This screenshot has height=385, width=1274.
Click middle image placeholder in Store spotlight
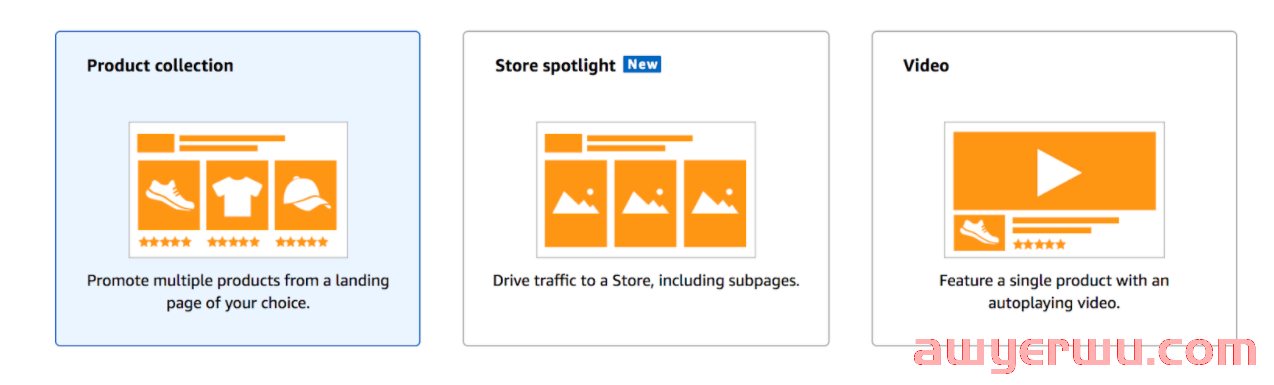point(645,203)
